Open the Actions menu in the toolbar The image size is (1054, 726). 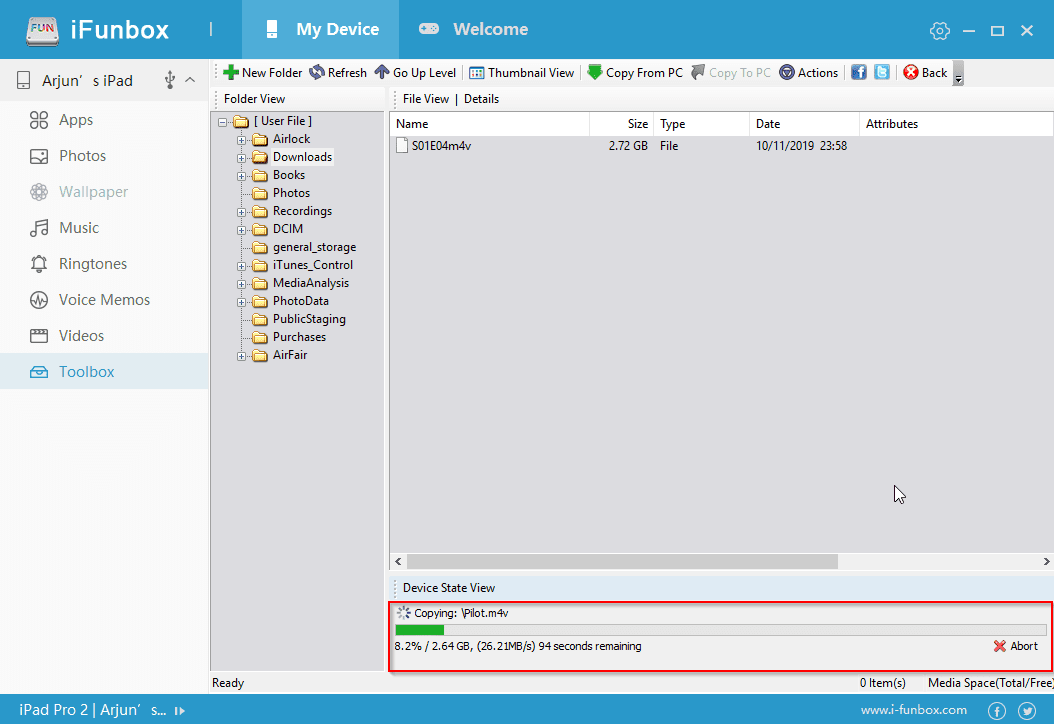point(809,73)
